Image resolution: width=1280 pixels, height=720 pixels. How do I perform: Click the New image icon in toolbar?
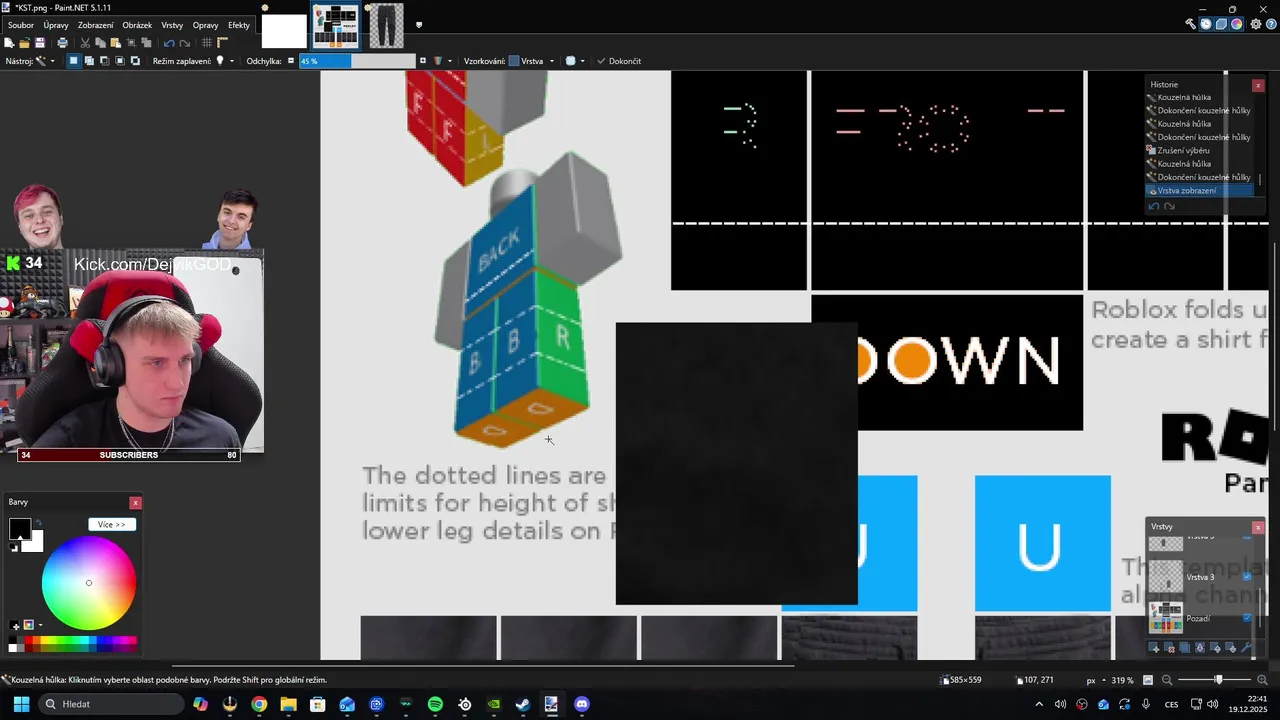[x=9, y=43]
